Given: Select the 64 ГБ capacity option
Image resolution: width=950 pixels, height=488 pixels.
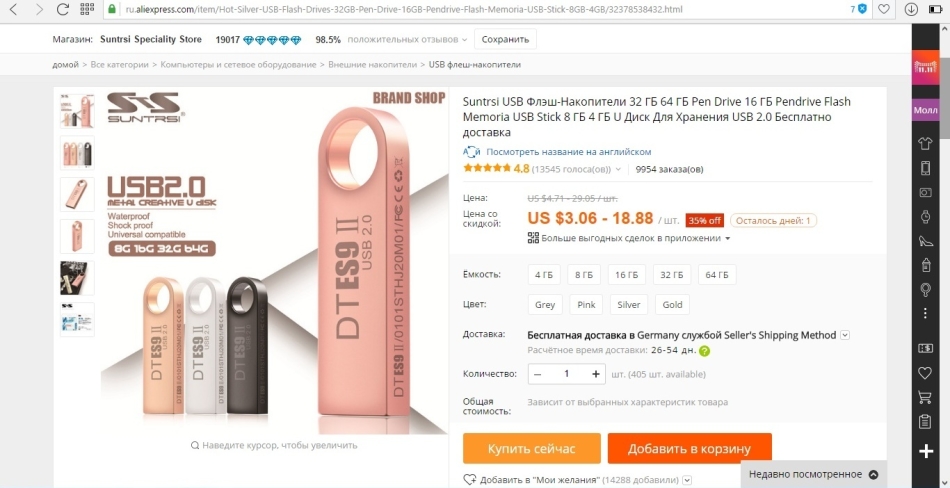Looking at the screenshot, I should 717,275.
